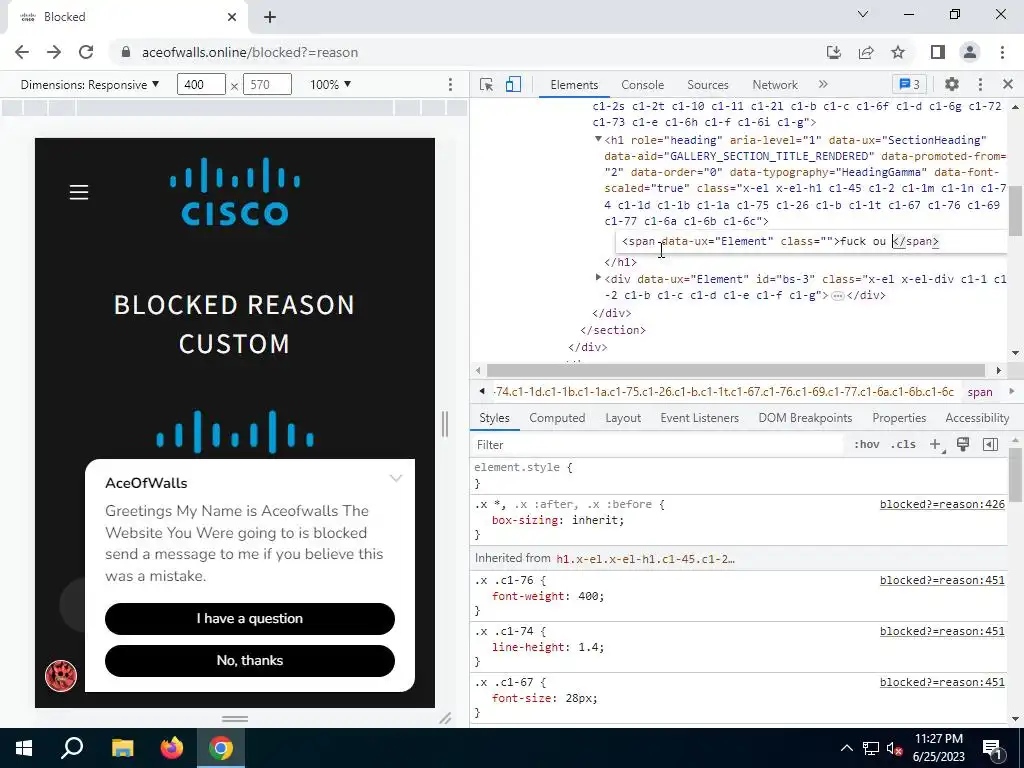This screenshot has width=1024, height=768.
Task: Open source link for .c1-74 rule
Action: point(942,631)
